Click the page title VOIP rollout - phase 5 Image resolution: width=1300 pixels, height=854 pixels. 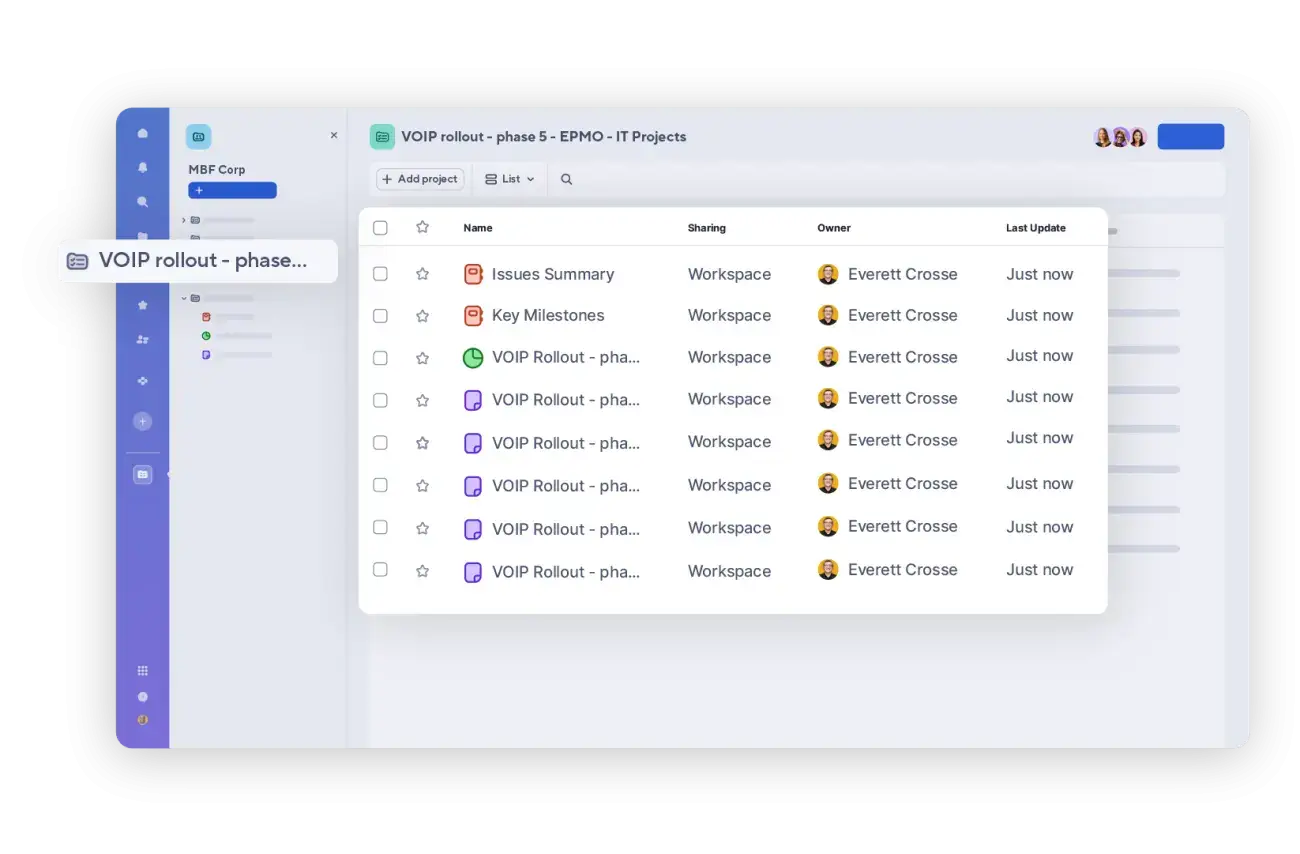544,137
